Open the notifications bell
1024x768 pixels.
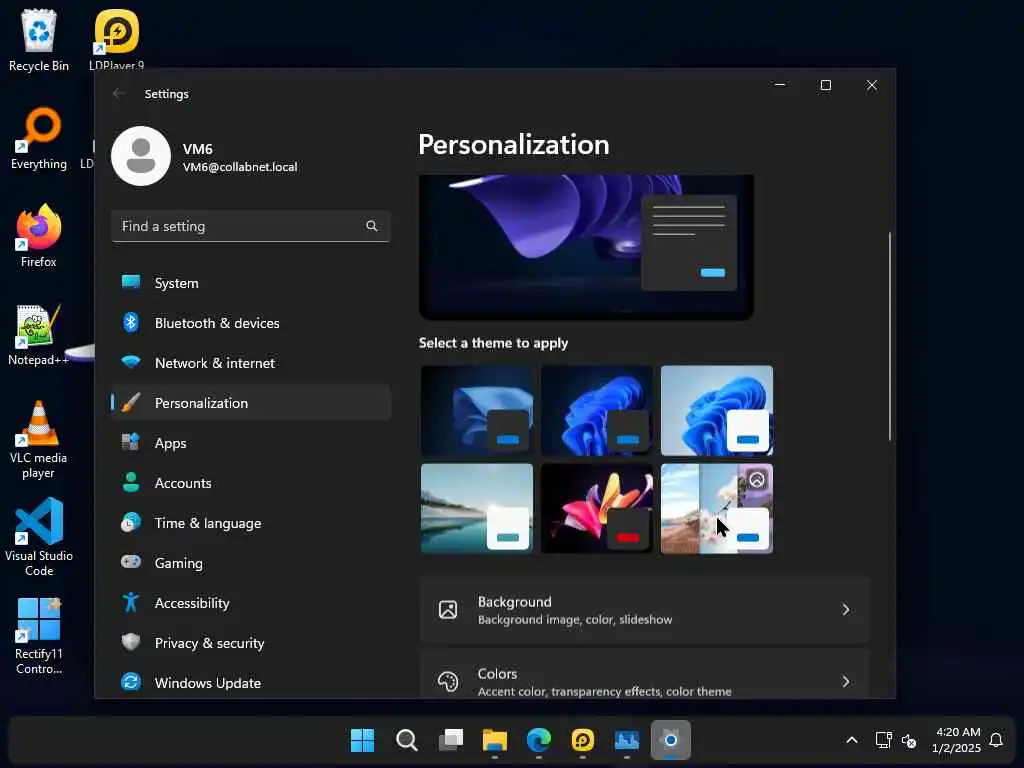996,740
